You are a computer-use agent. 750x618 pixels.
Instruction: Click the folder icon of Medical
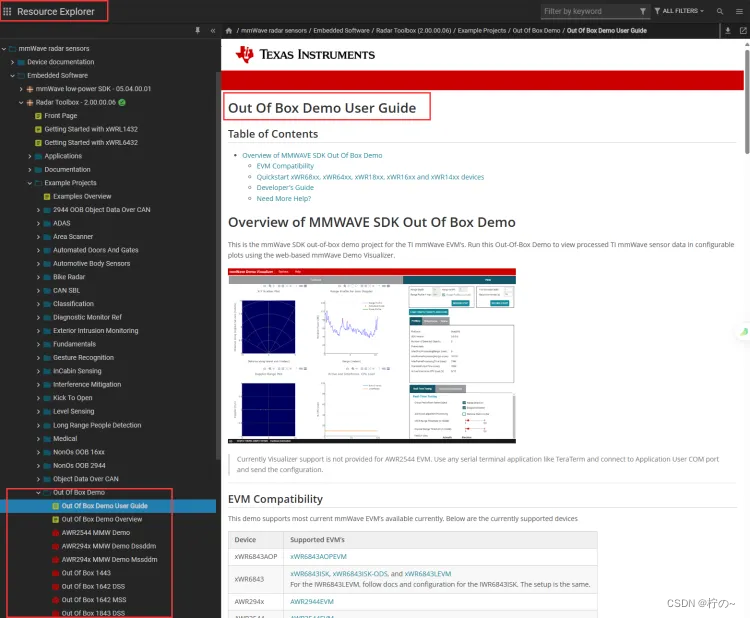pyautogui.click(x=47, y=439)
